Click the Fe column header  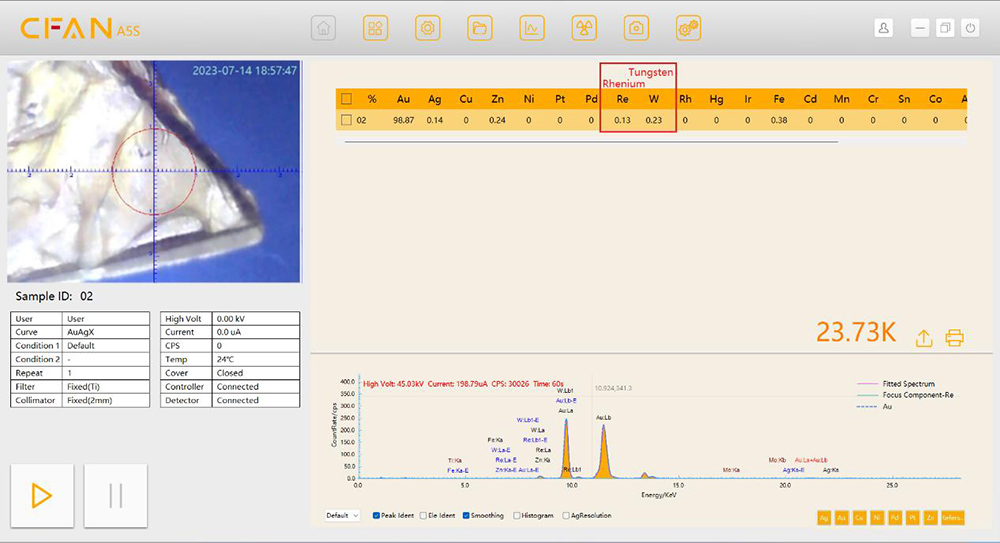779,99
